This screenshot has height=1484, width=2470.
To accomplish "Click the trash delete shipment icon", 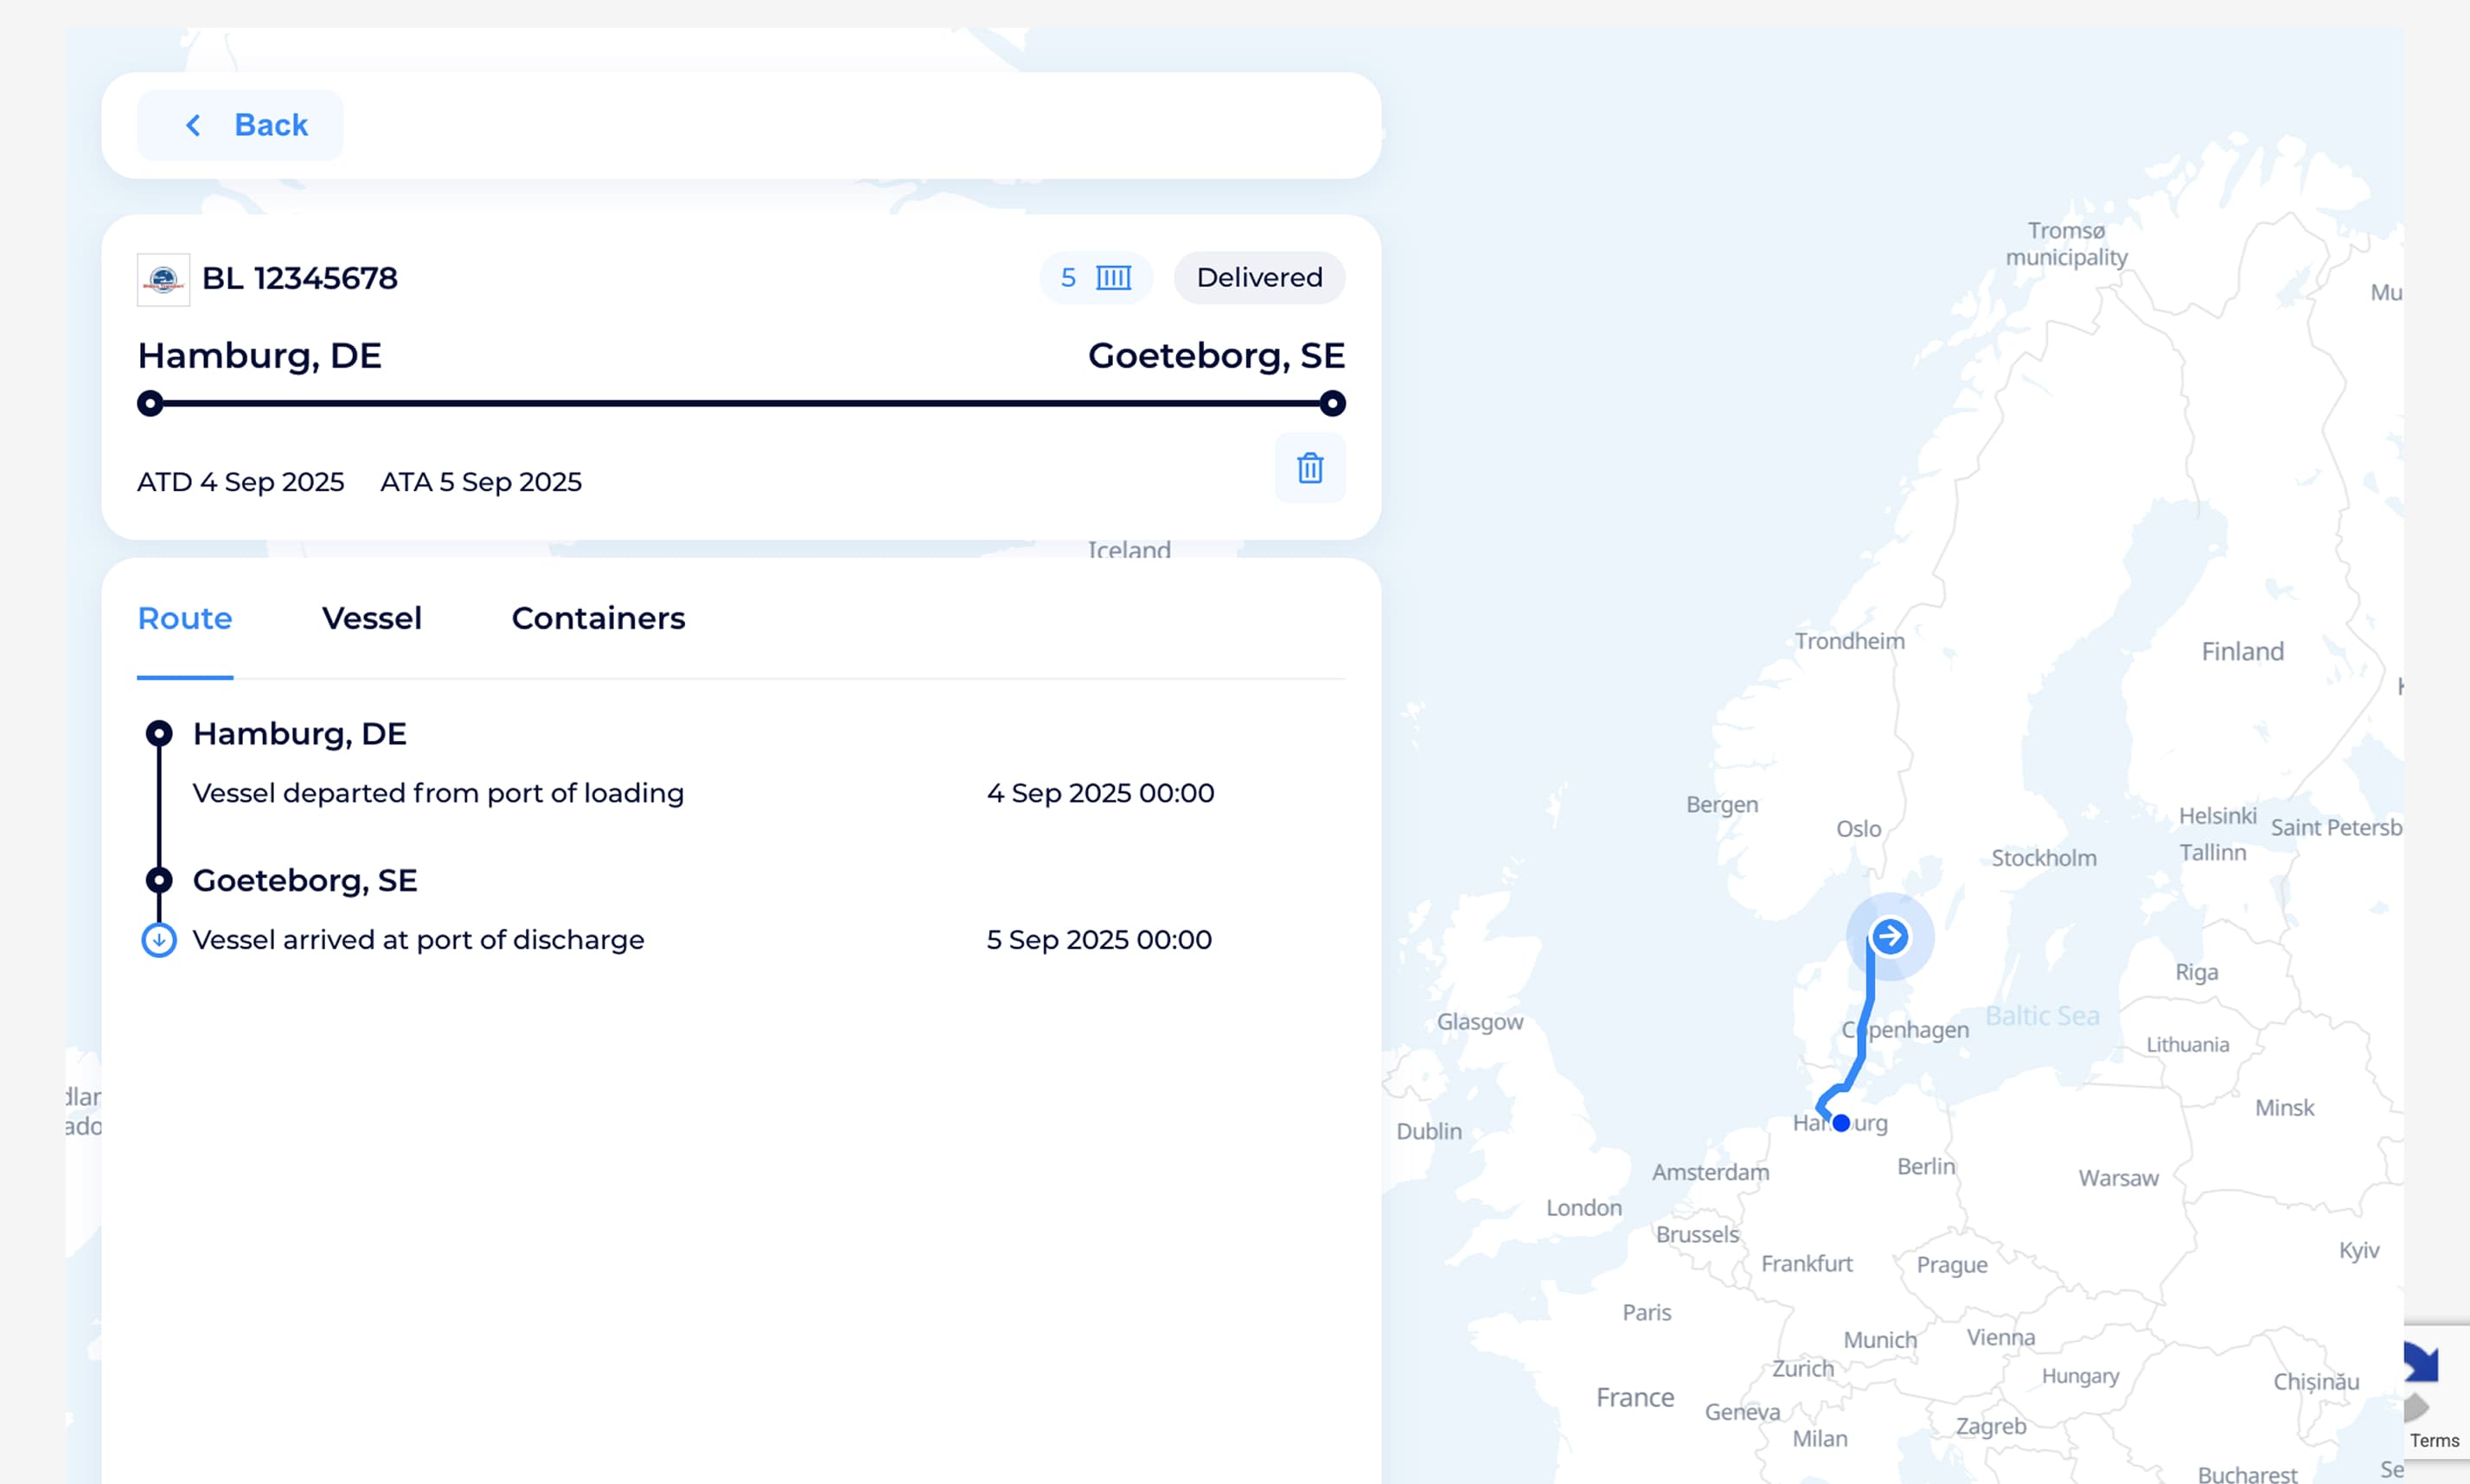I will [x=1309, y=468].
